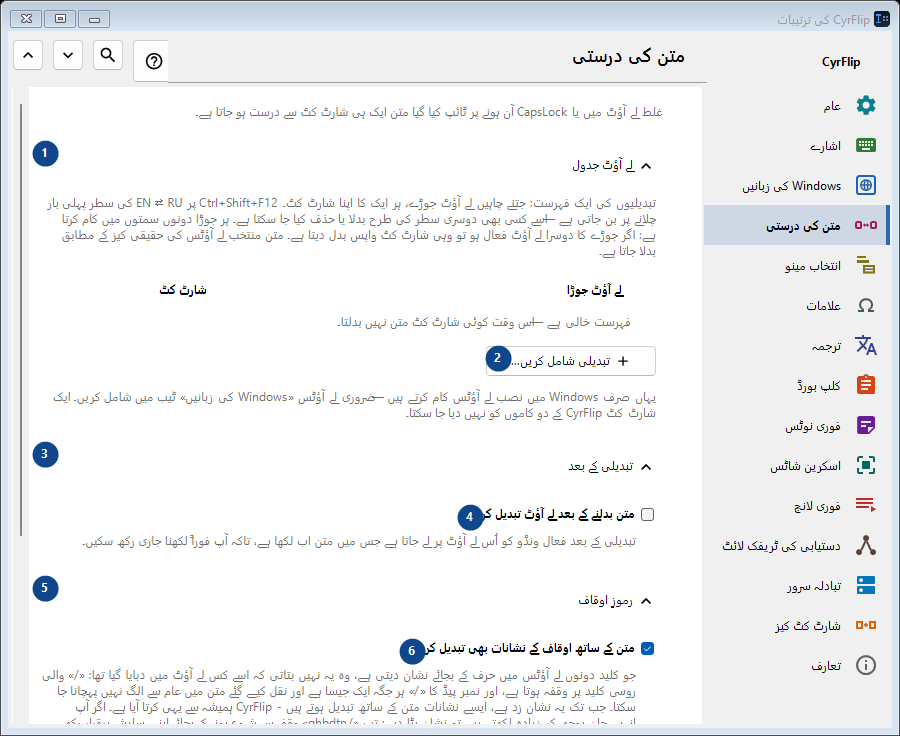Viewport: 900px width, 736px height.
Task: Click the شارٹ کٹ column header
Action: pyautogui.click(x=183, y=290)
